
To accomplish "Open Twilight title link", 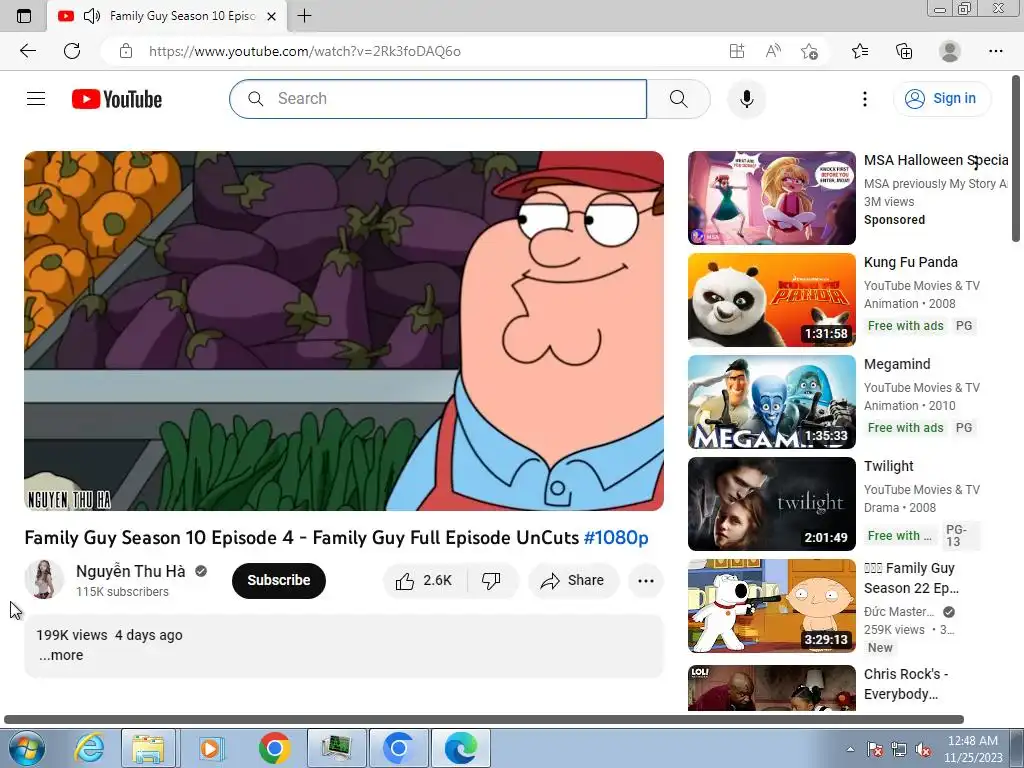I will click(889, 466).
